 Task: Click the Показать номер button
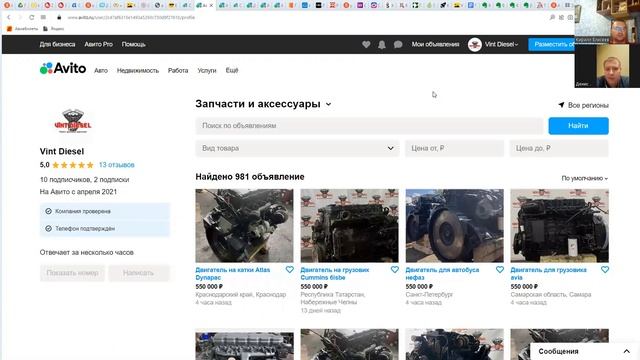(72, 273)
